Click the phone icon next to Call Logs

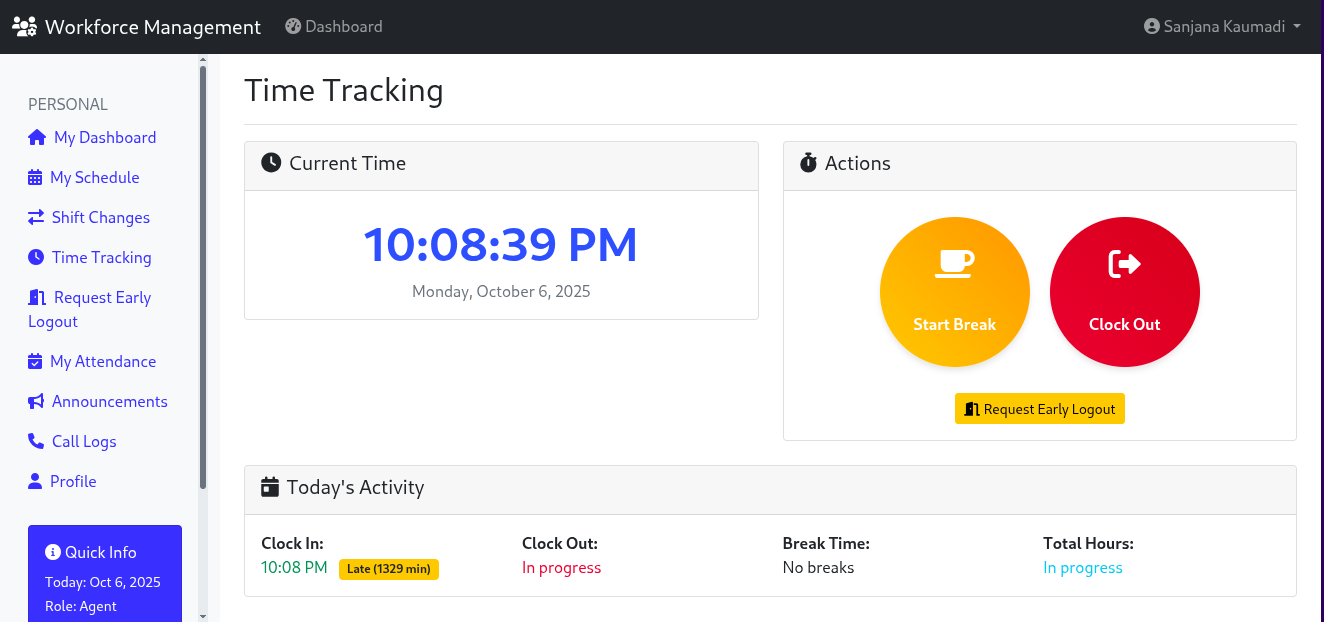point(34,441)
